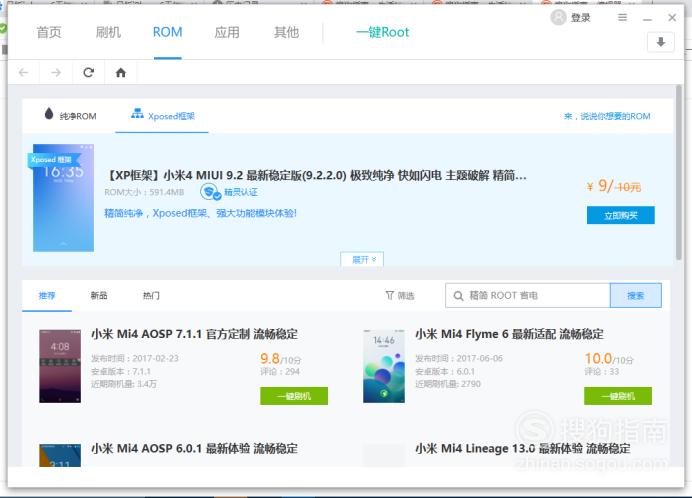Go forward with the right arrow icon
This screenshot has height=498, width=692.
coord(56,72)
